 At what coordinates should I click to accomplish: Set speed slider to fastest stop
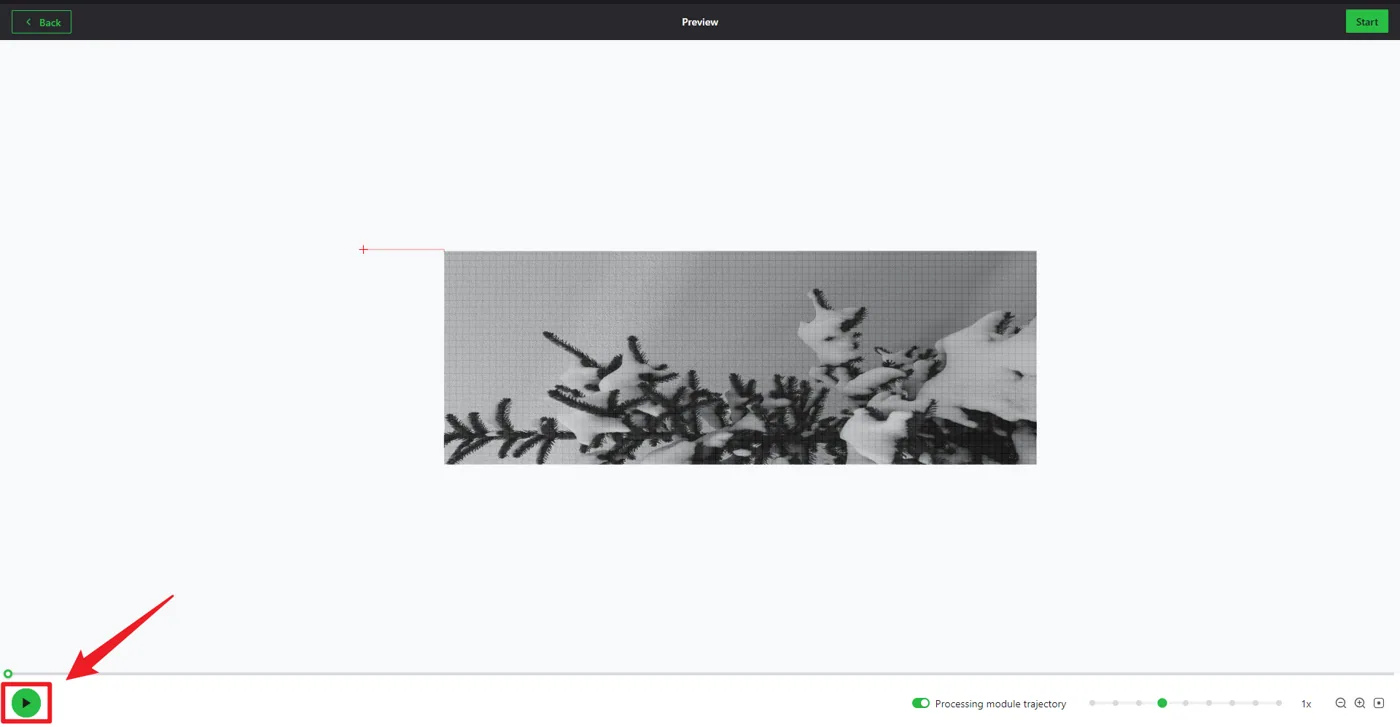(x=1279, y=703)
